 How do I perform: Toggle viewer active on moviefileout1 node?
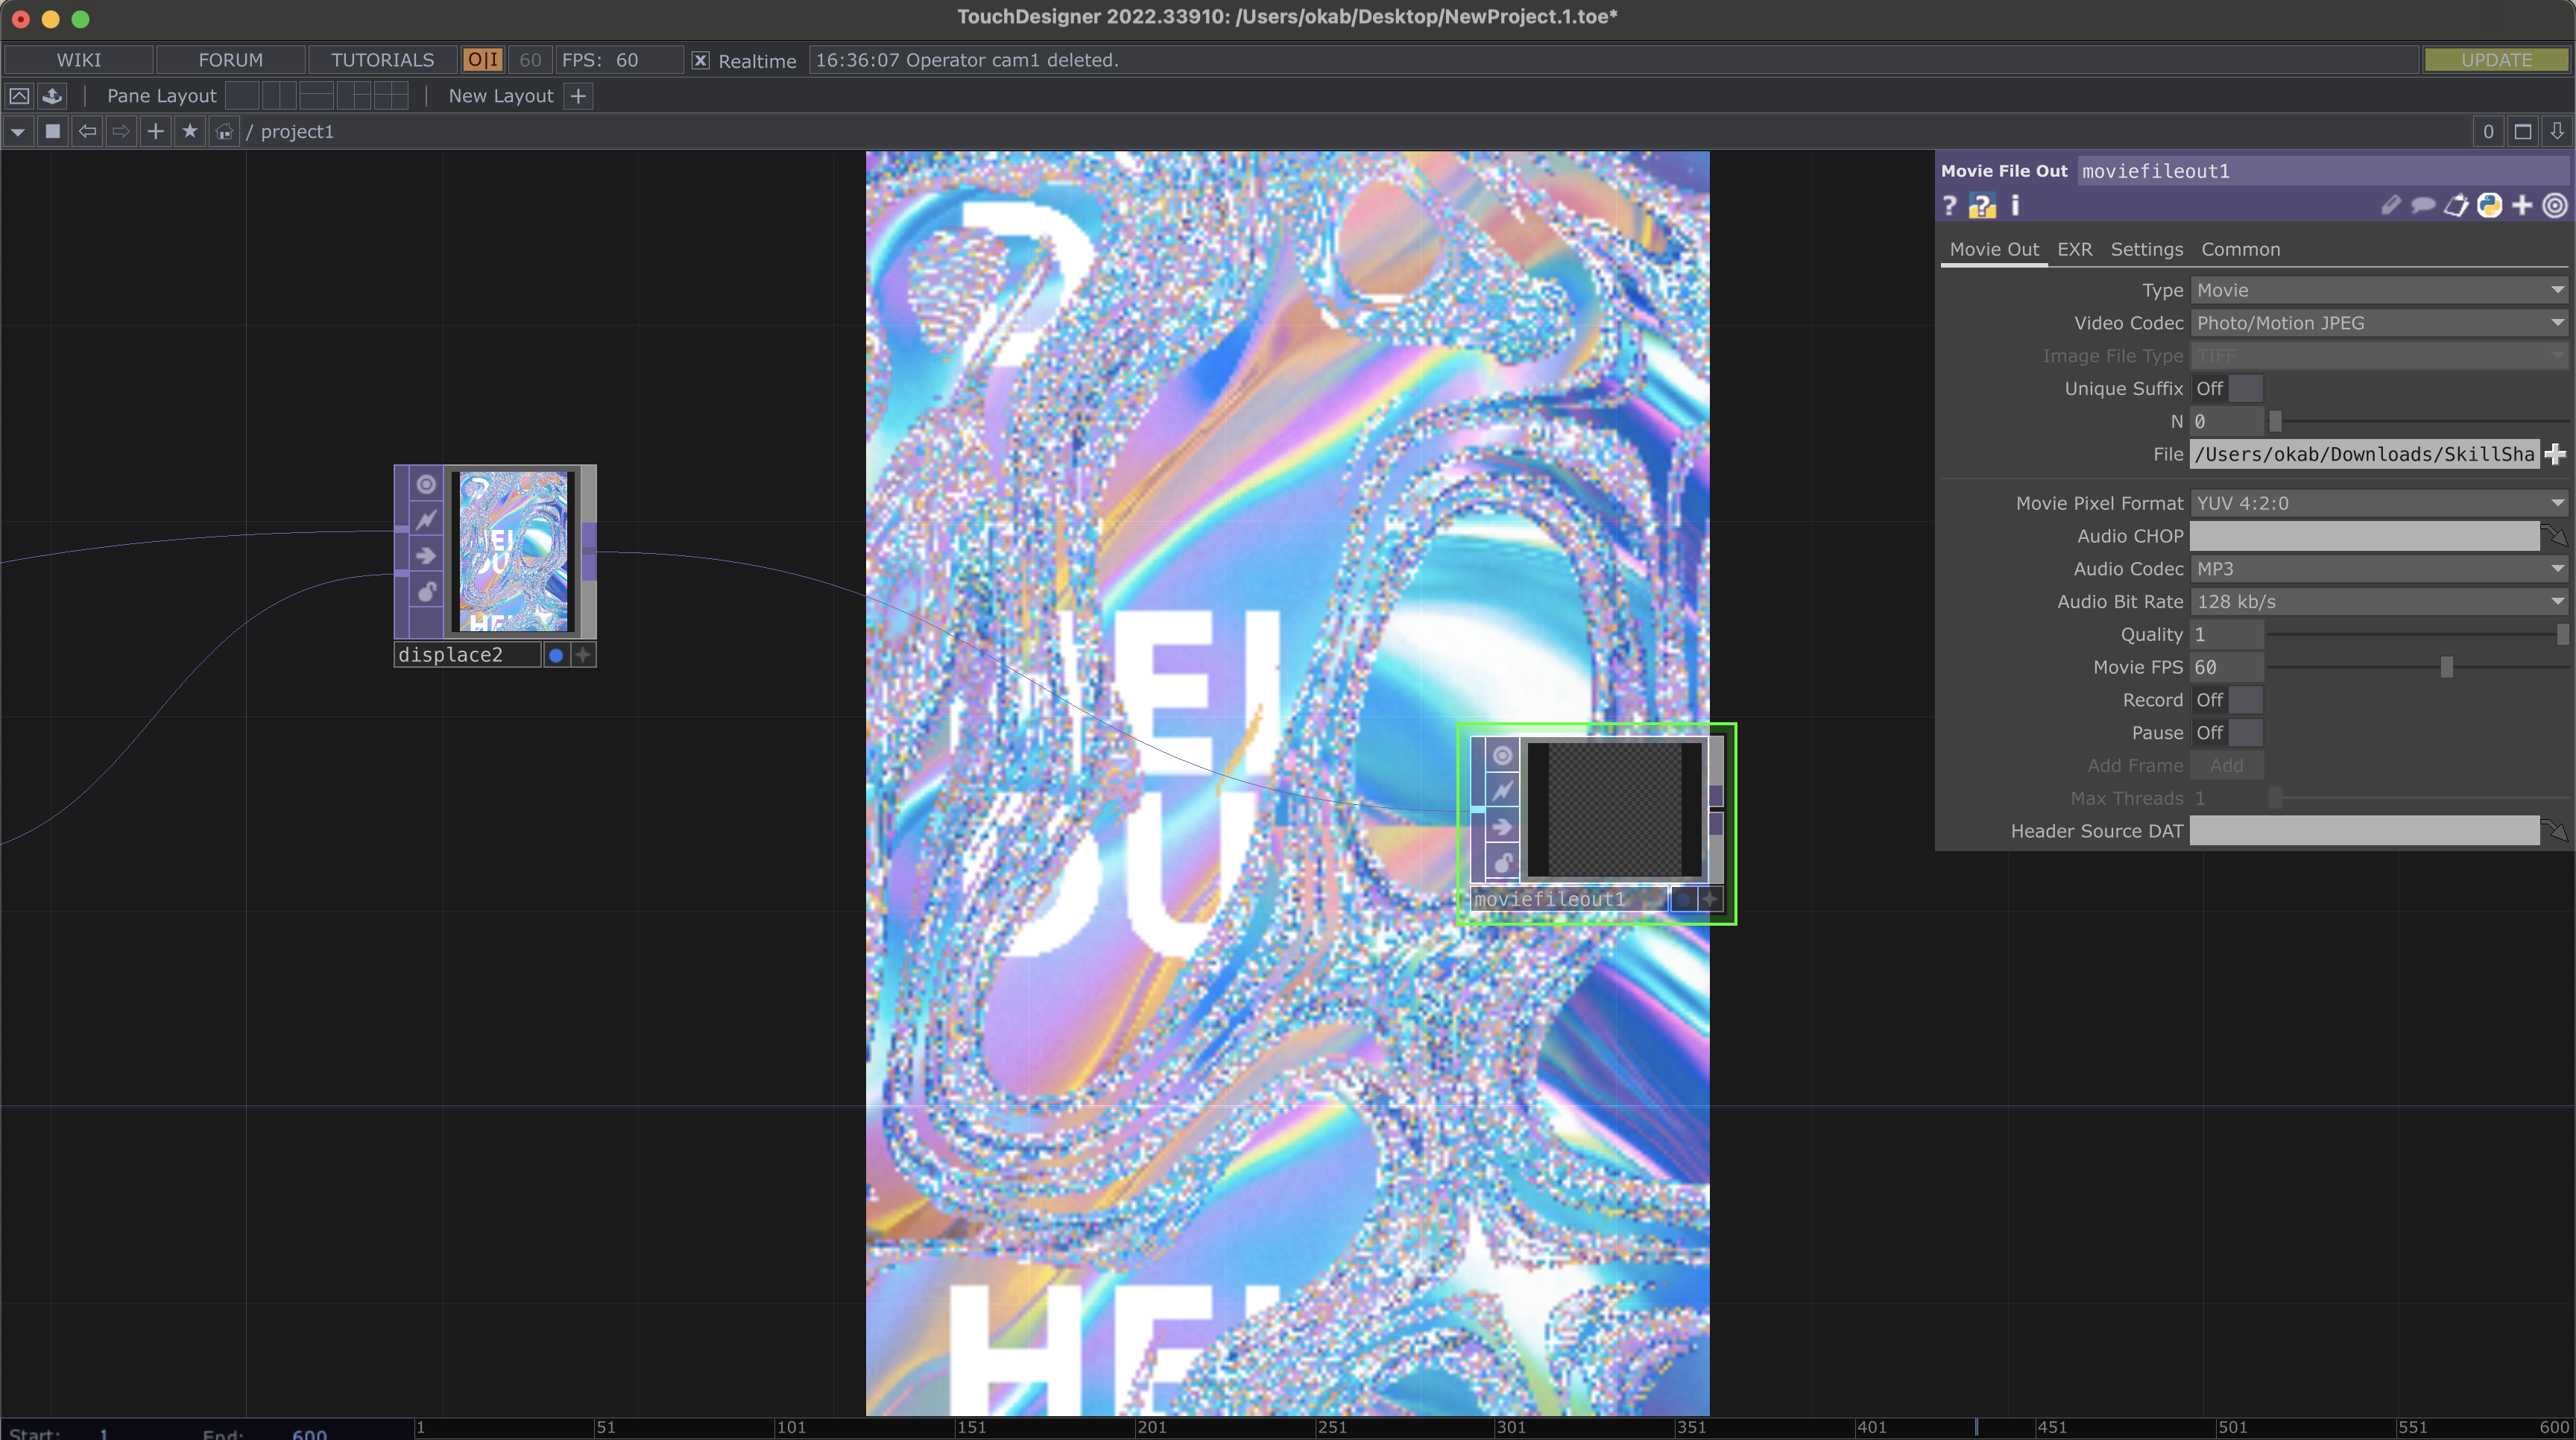(1502, 755)
